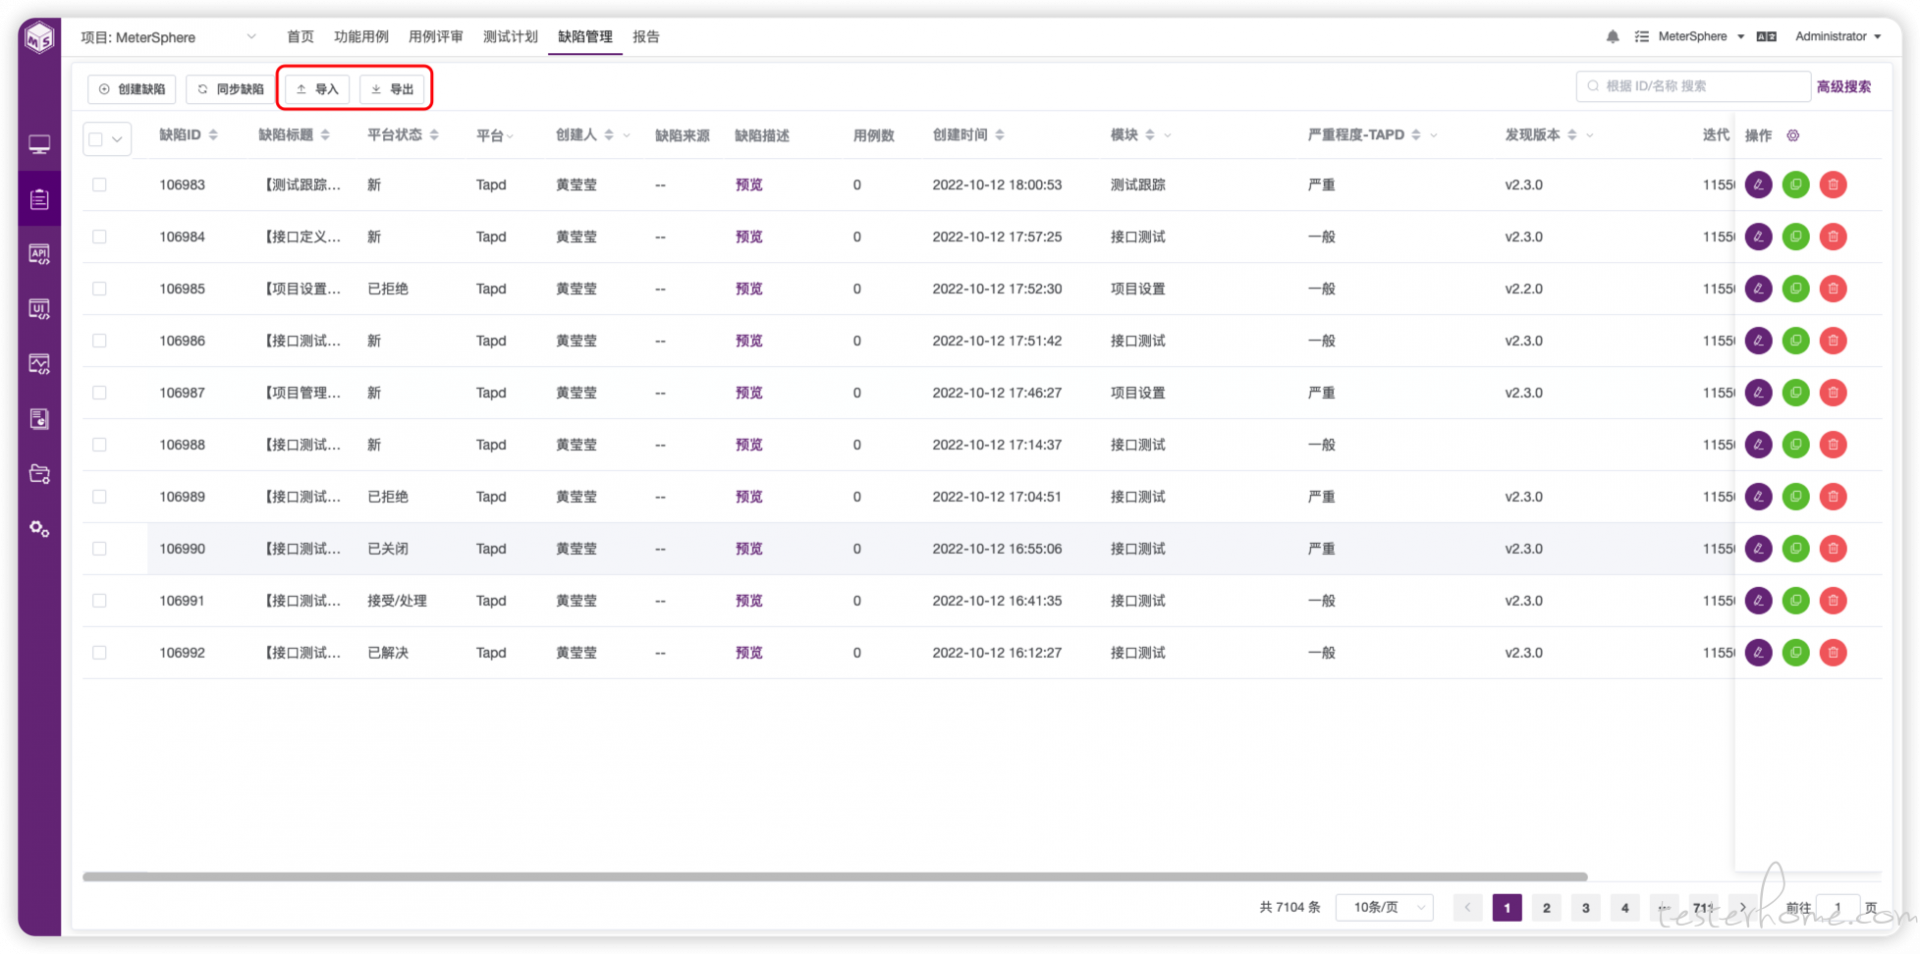Check the row checkbox for defect 106986
The width and height of the screenshot is (1920, 954).
pos(99,340)
